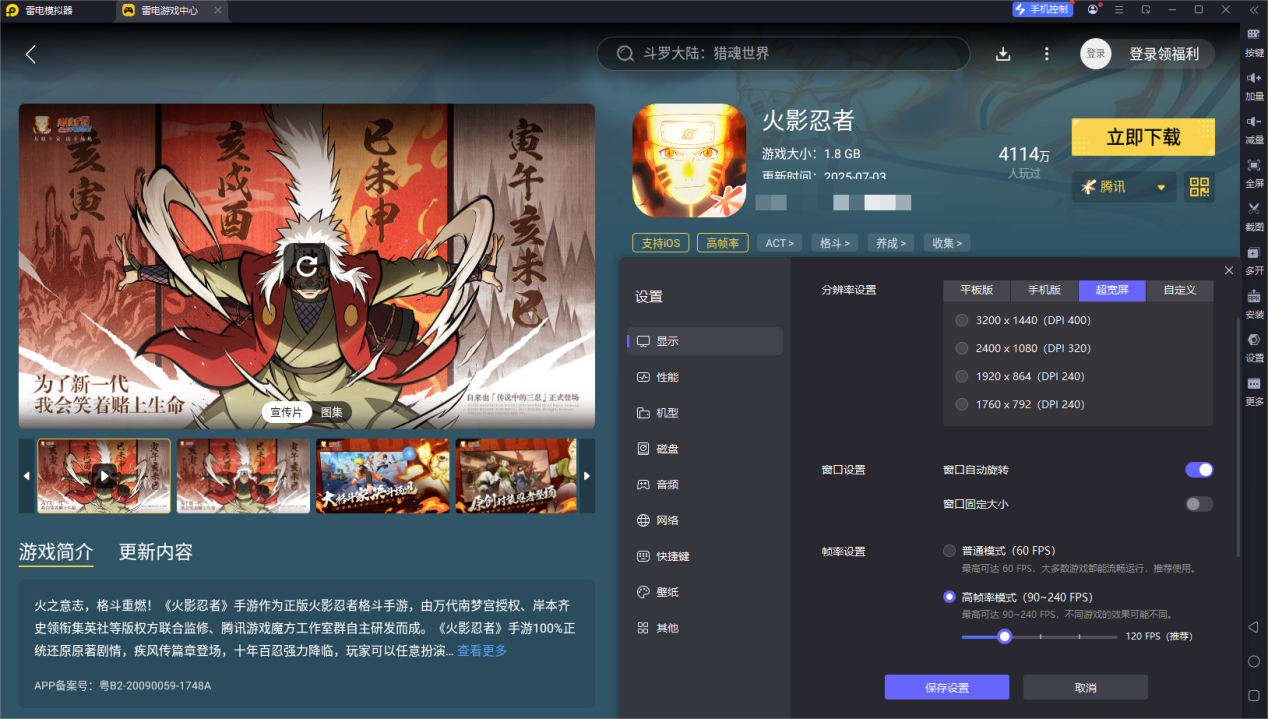The height and width of the screenshot is (719, 1268).
Task: Close the settings dialog with X
Action: 1229,271
